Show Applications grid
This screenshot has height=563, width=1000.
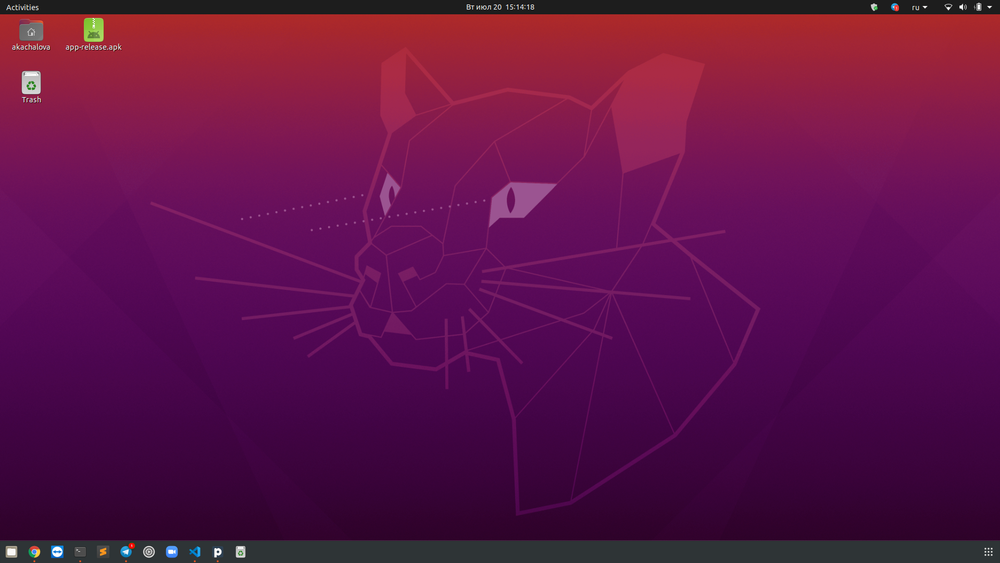(988, 552)
